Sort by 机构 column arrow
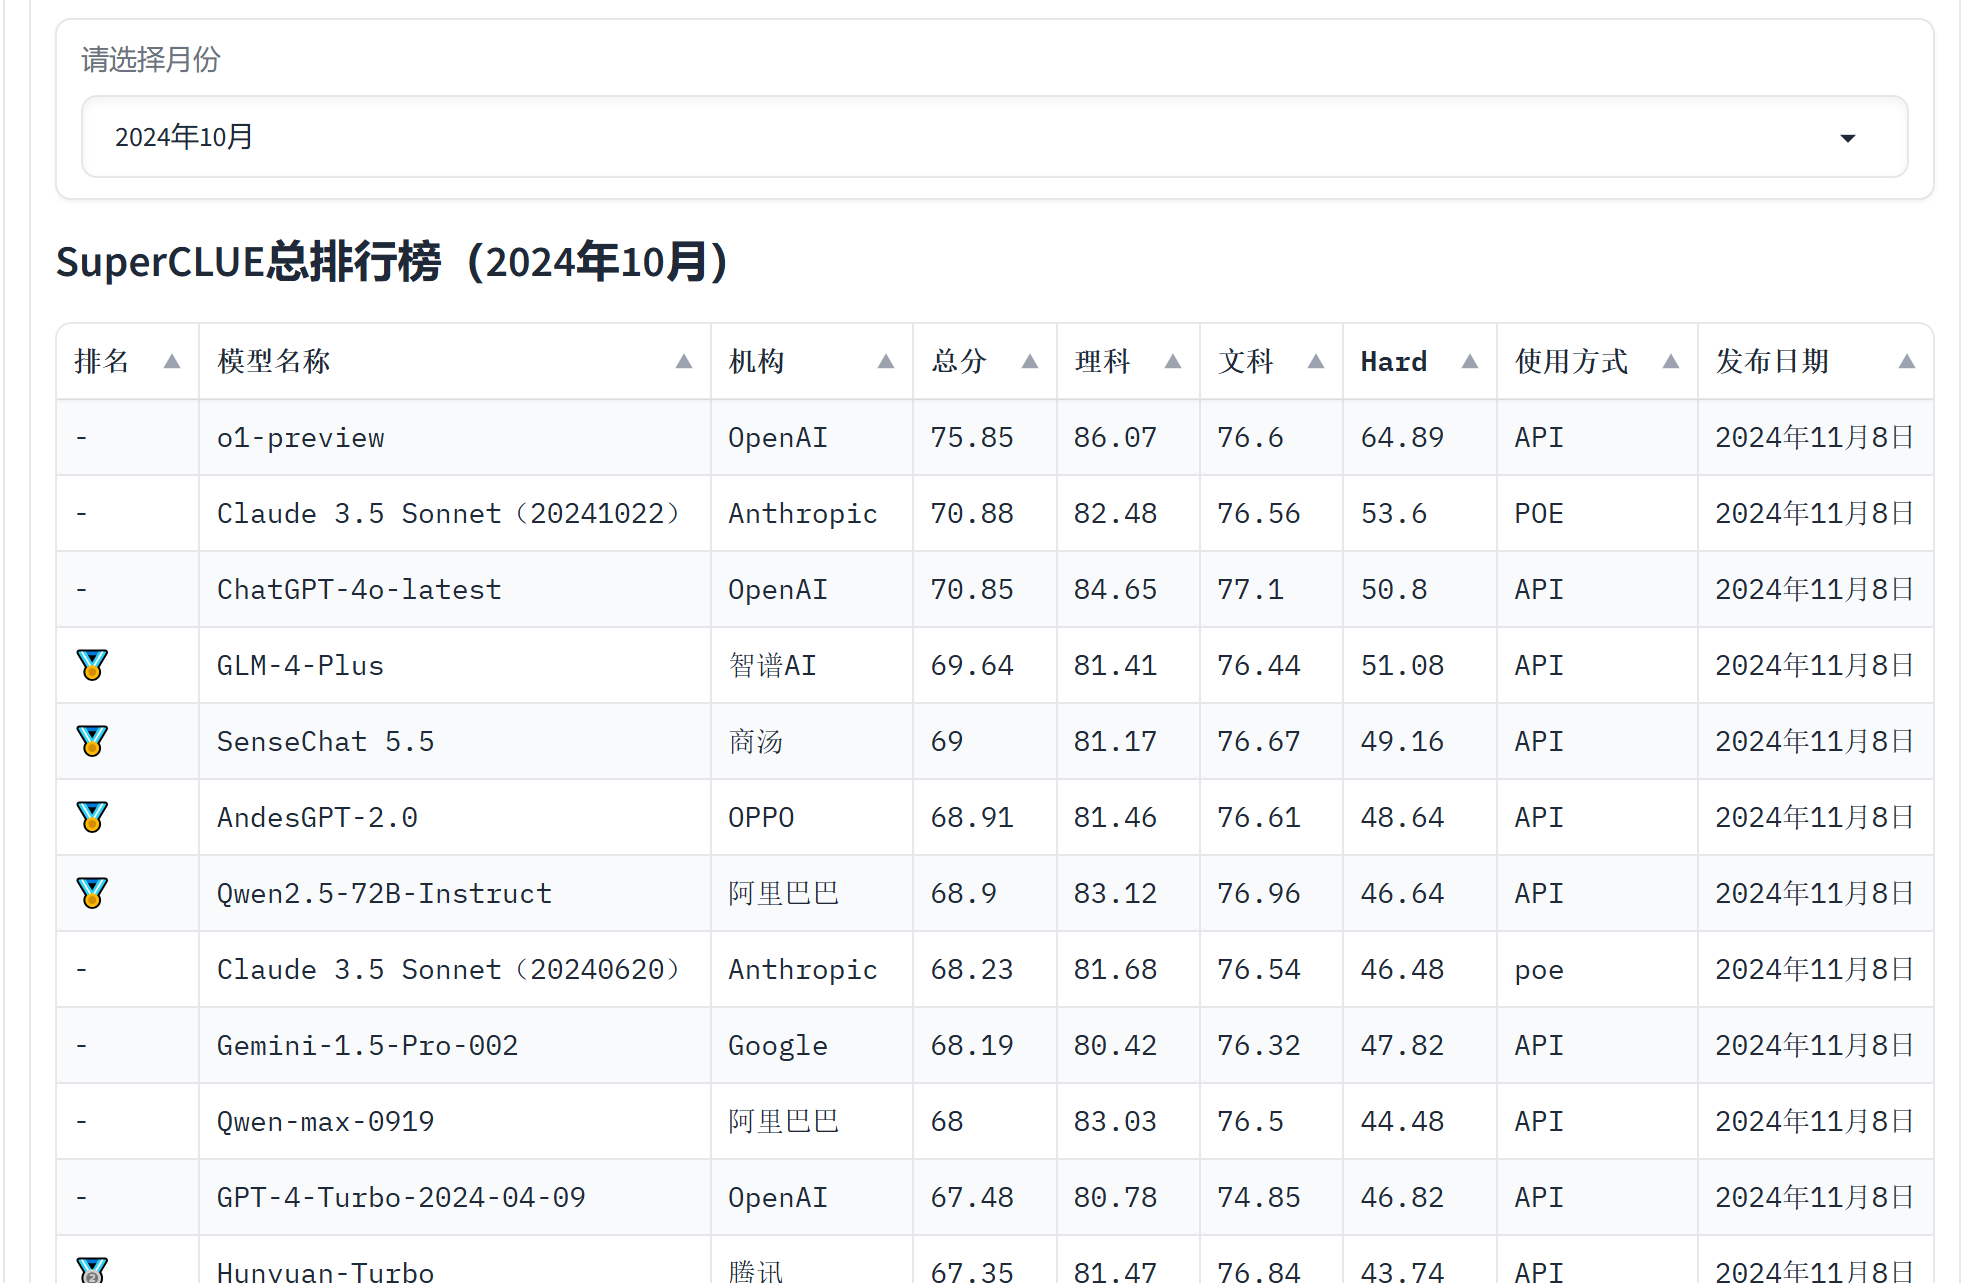This screenshot has width=1967, height=1283. coord(886,361)
